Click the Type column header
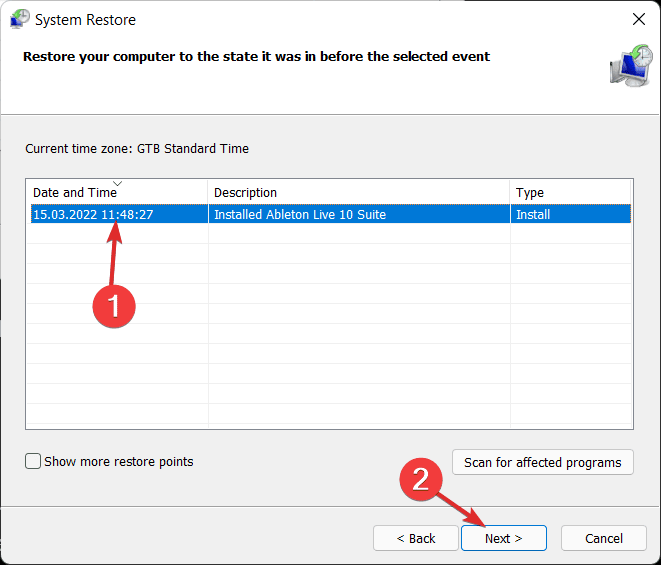Screen dimensions: 661x565 [x=530, y=192]
